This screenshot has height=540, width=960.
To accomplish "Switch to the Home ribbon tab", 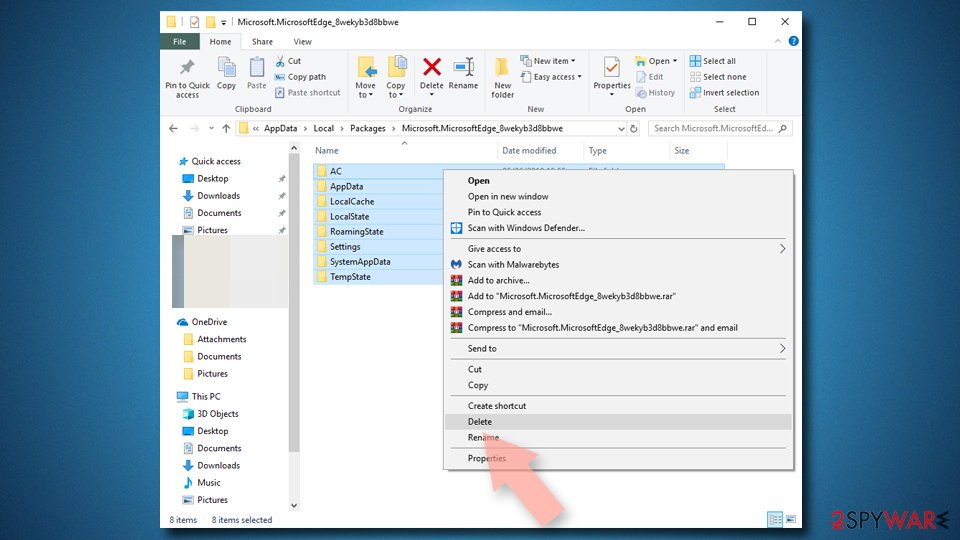I will pos(220,42).
